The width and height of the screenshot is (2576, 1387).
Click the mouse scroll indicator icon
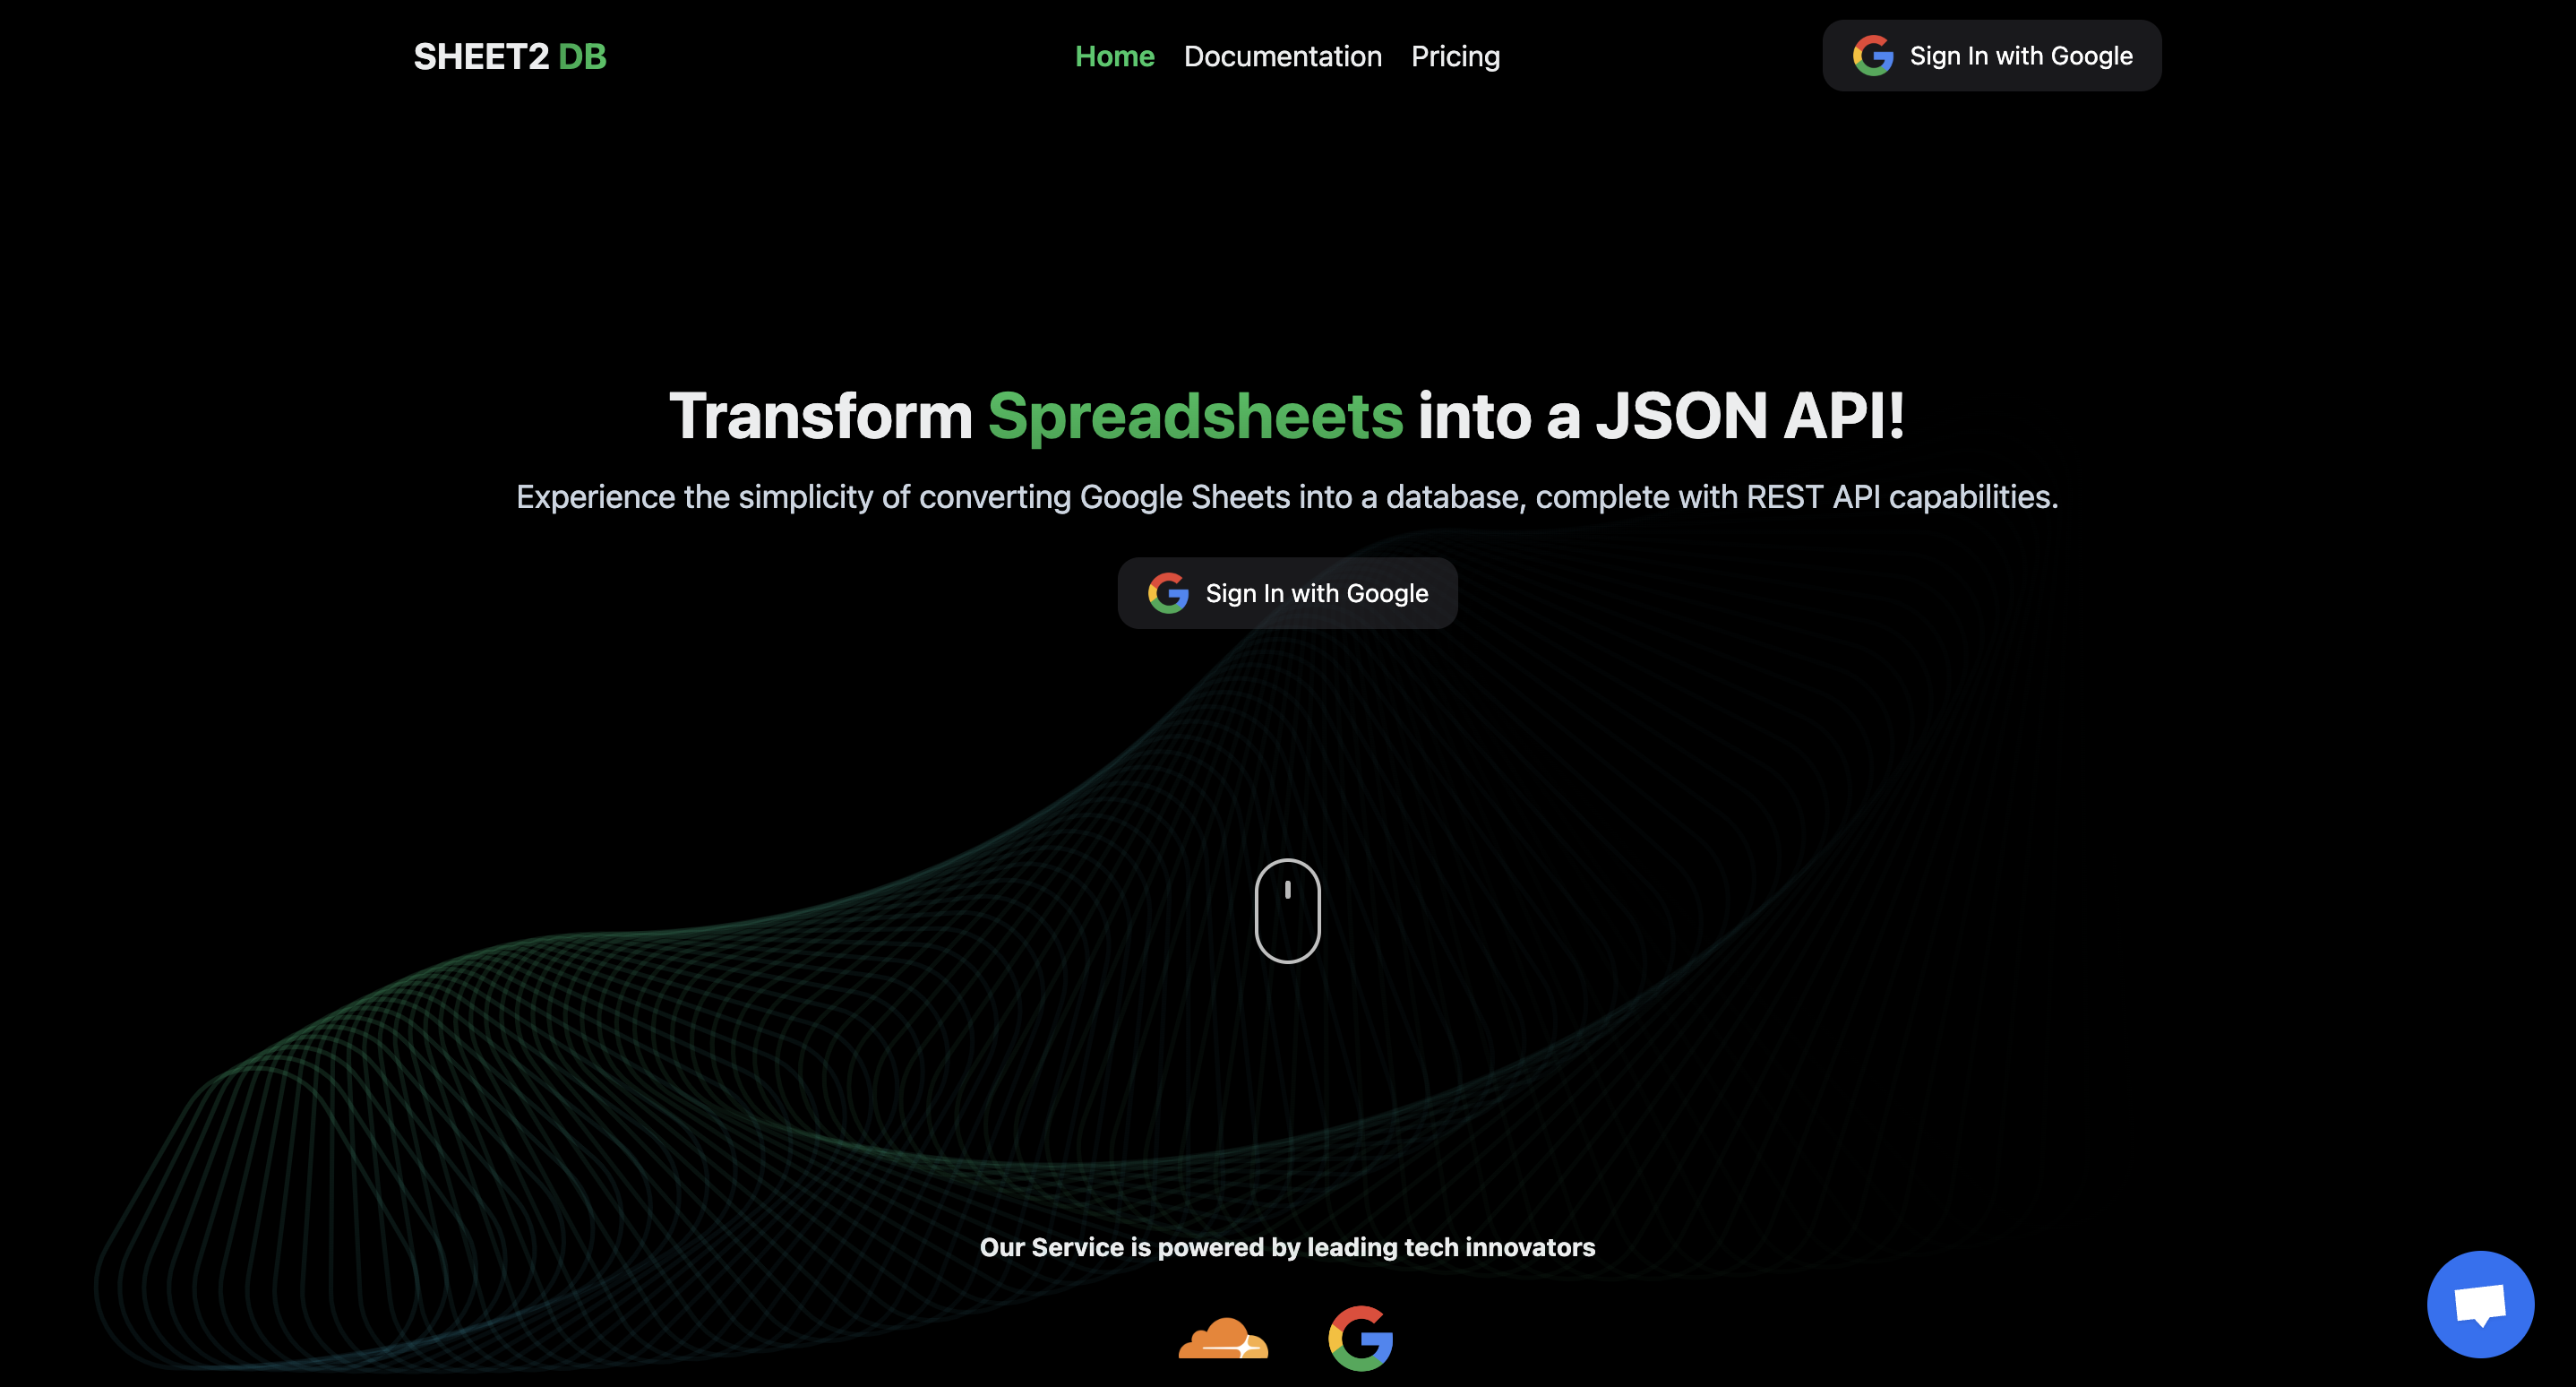1287,910
